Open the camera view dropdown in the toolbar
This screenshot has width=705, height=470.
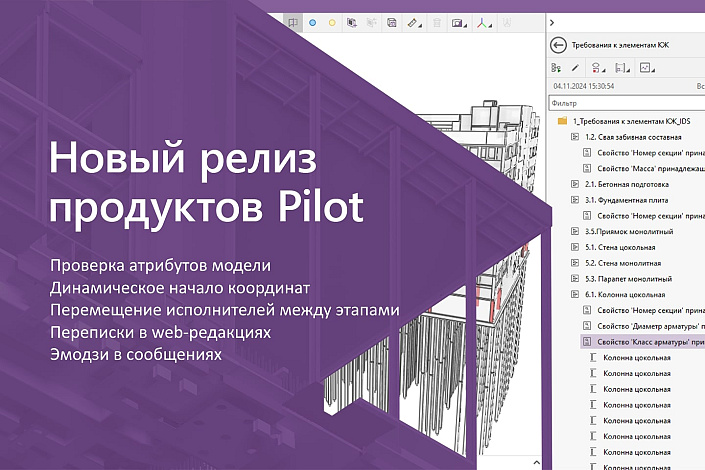coord(460,21)
